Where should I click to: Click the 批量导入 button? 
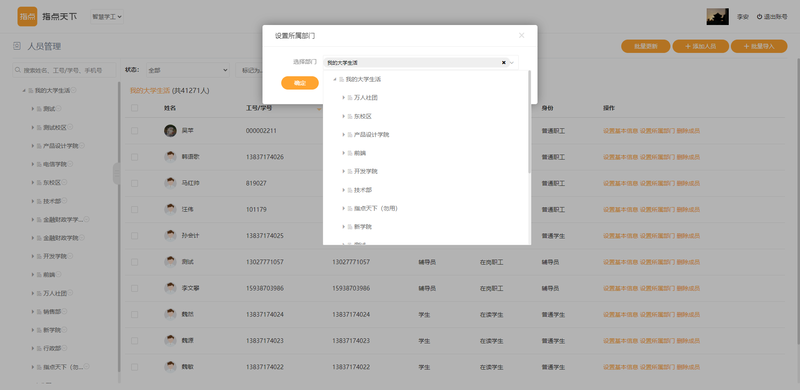point(759,46)
